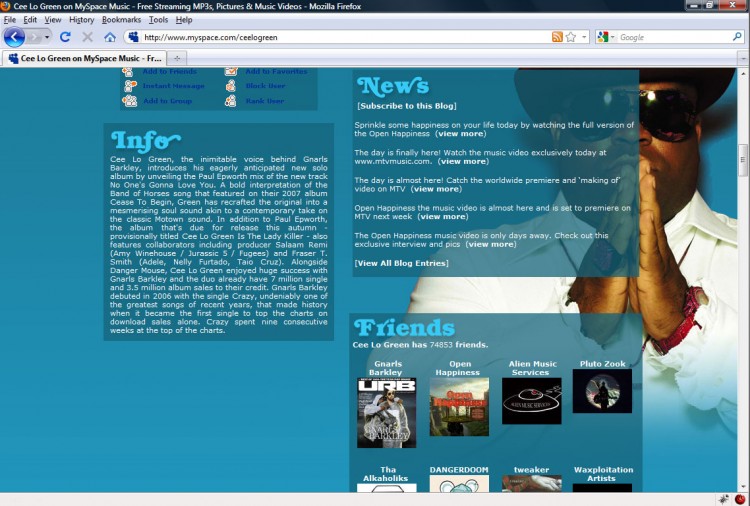Click view more after 'the Open Happiness'

(461, 134)
